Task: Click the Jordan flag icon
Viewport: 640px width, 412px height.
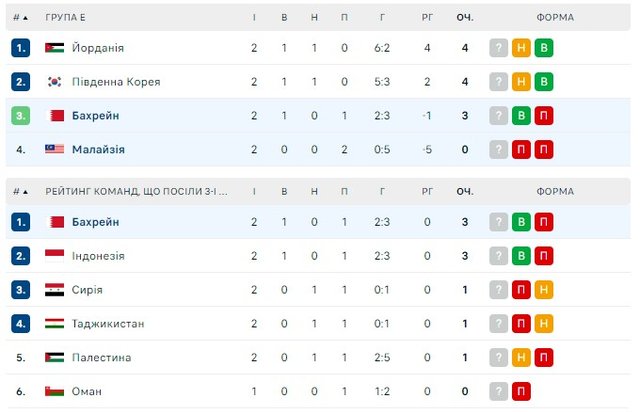Action: 54,48
